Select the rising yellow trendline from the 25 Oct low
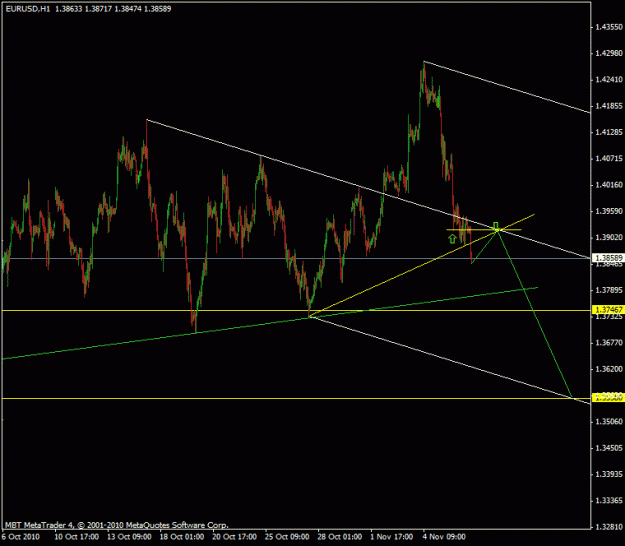 422,266
